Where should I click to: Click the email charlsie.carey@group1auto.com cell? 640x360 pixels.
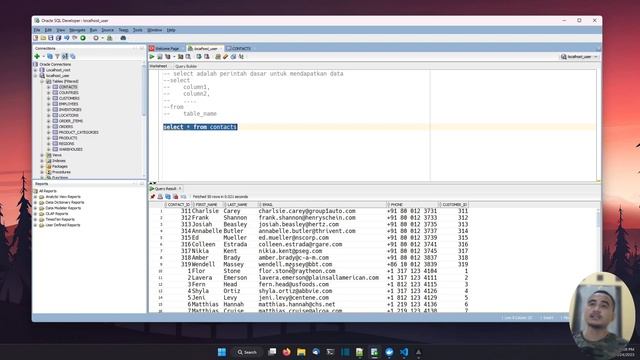pos(307,211)
